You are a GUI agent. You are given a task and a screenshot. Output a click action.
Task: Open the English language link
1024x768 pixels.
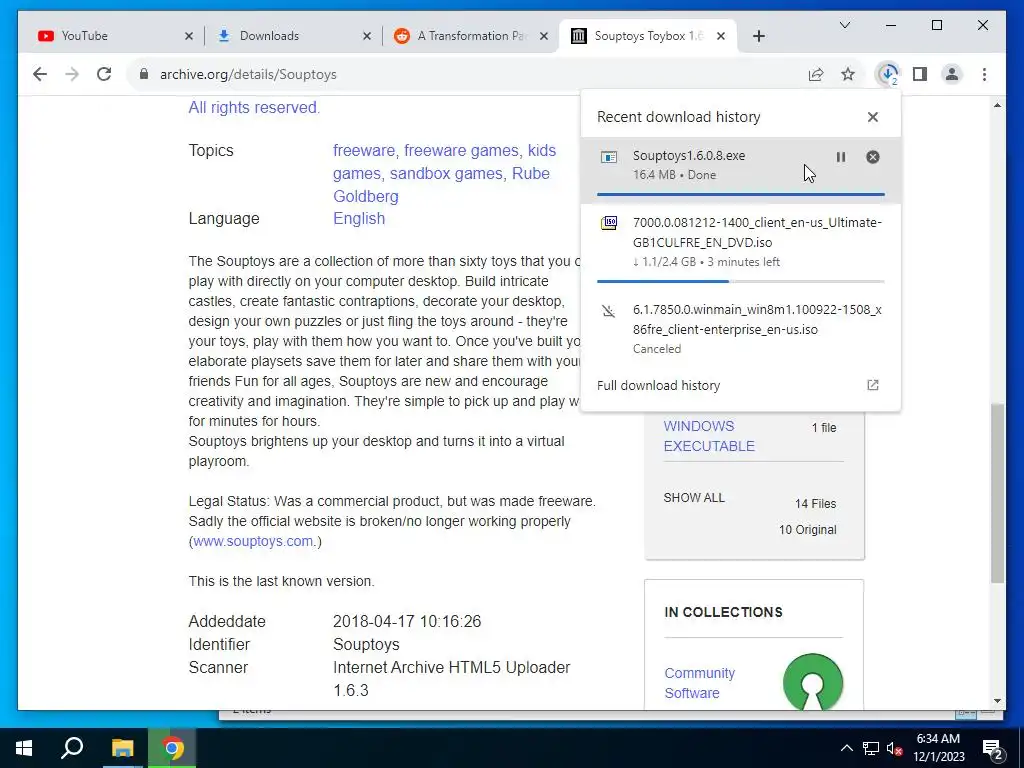coord(359,218)
